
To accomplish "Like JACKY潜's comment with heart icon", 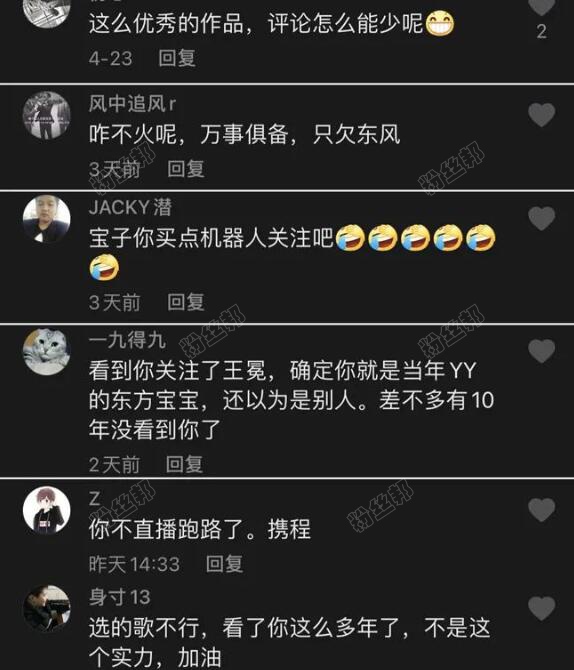I will 542,218.
